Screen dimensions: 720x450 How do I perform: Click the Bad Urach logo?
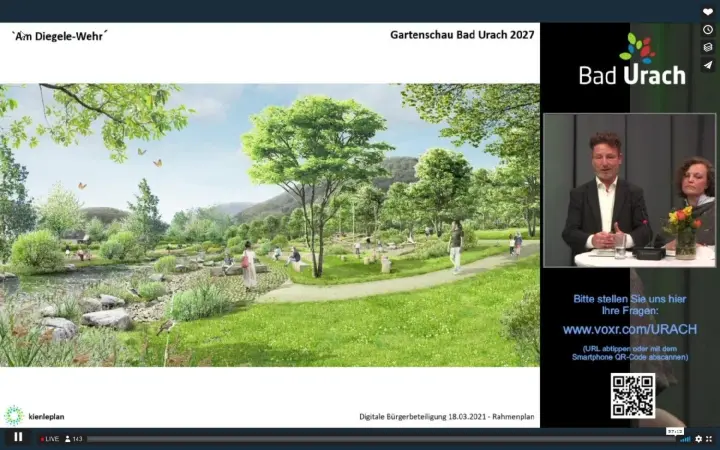632,62
